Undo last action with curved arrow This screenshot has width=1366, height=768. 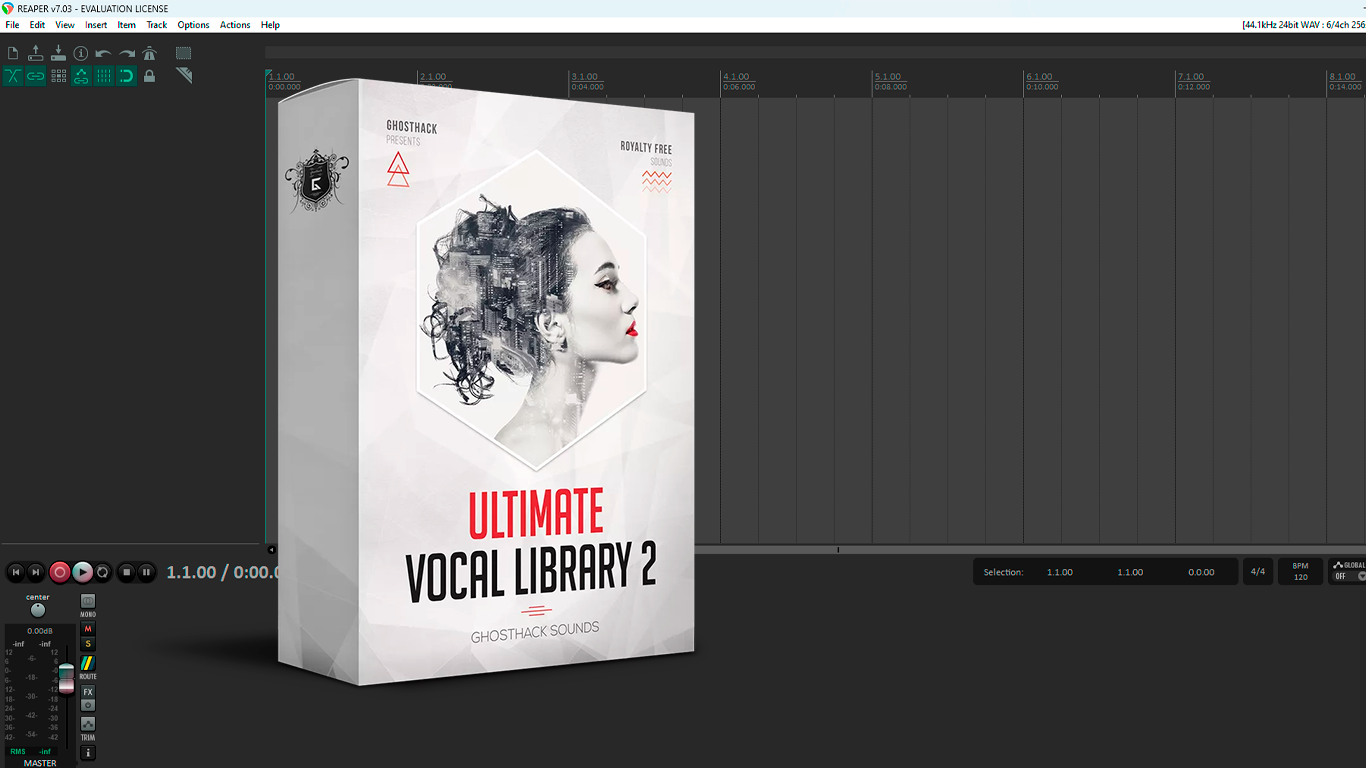(x=104, y=53)
